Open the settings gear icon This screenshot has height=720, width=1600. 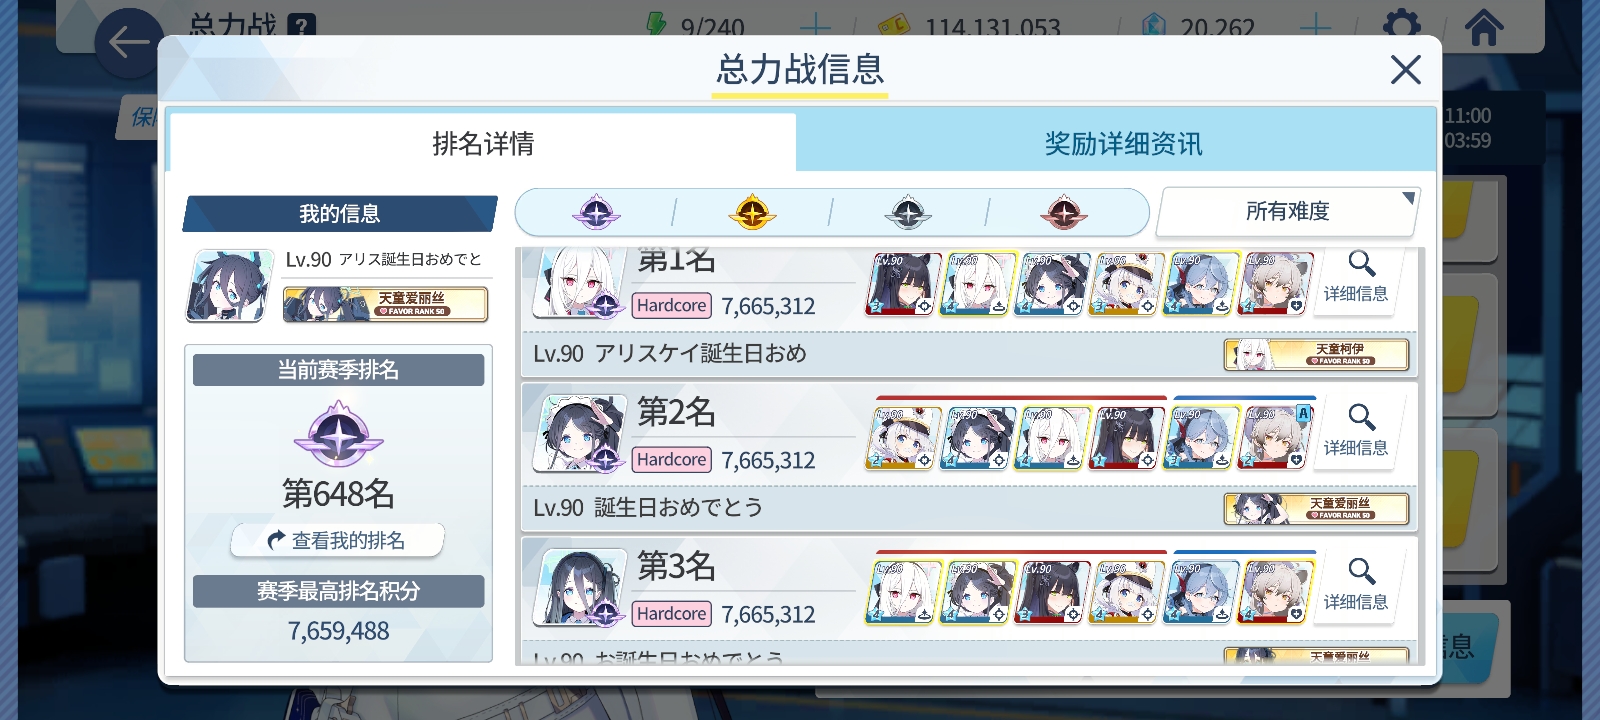coord(1402,26)
